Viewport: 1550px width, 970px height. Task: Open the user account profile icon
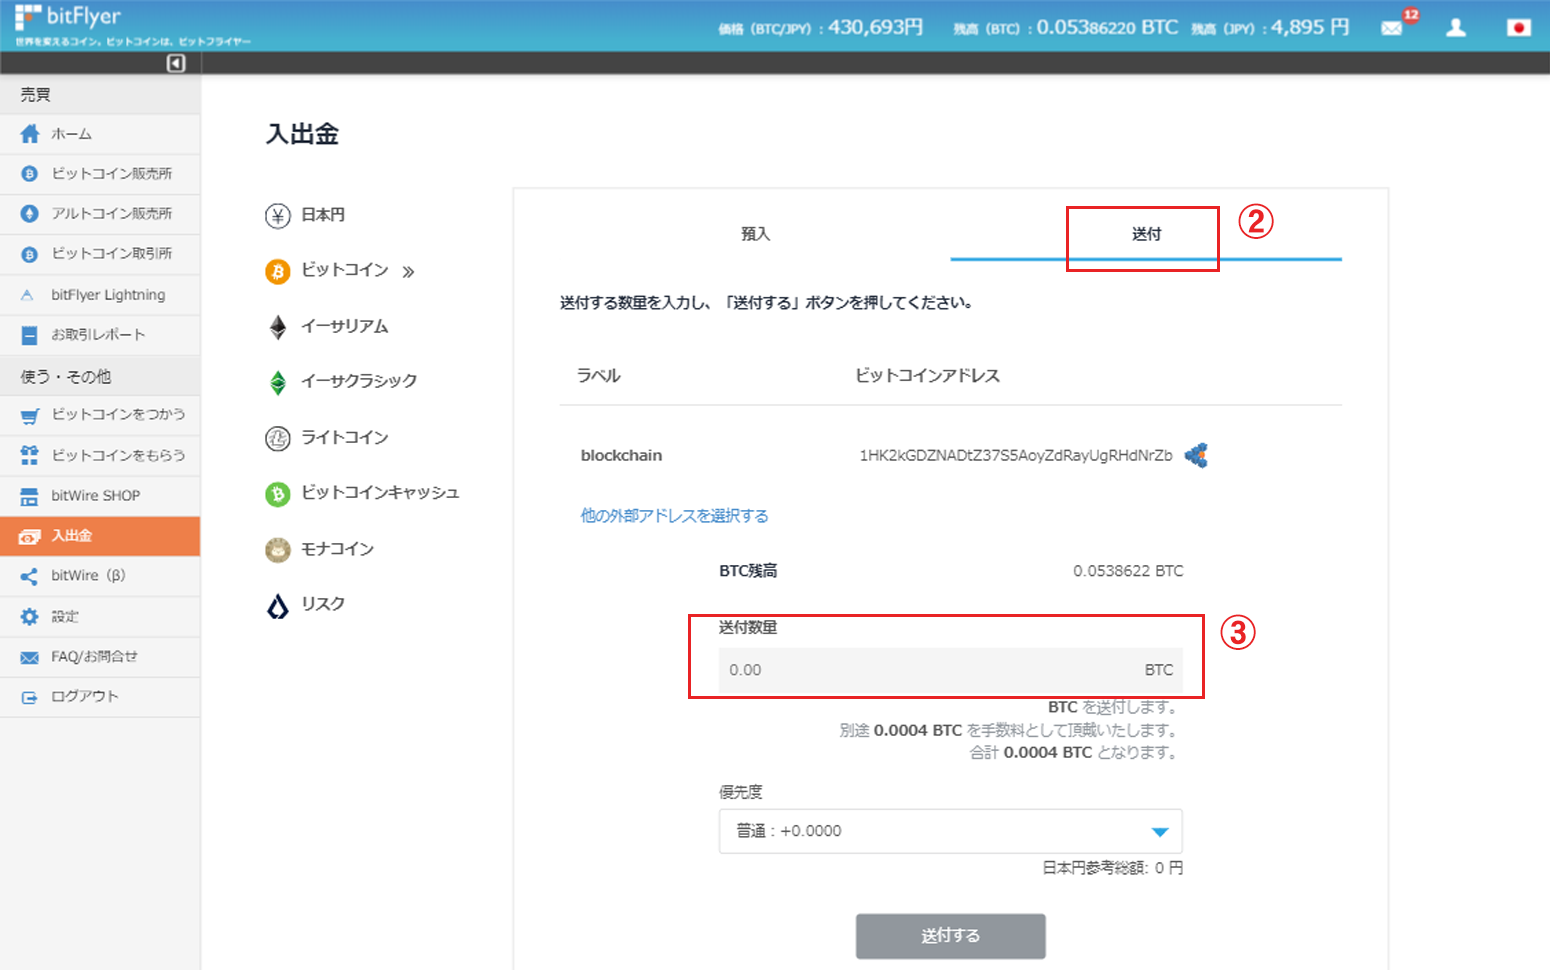(x=1456, y=28)
